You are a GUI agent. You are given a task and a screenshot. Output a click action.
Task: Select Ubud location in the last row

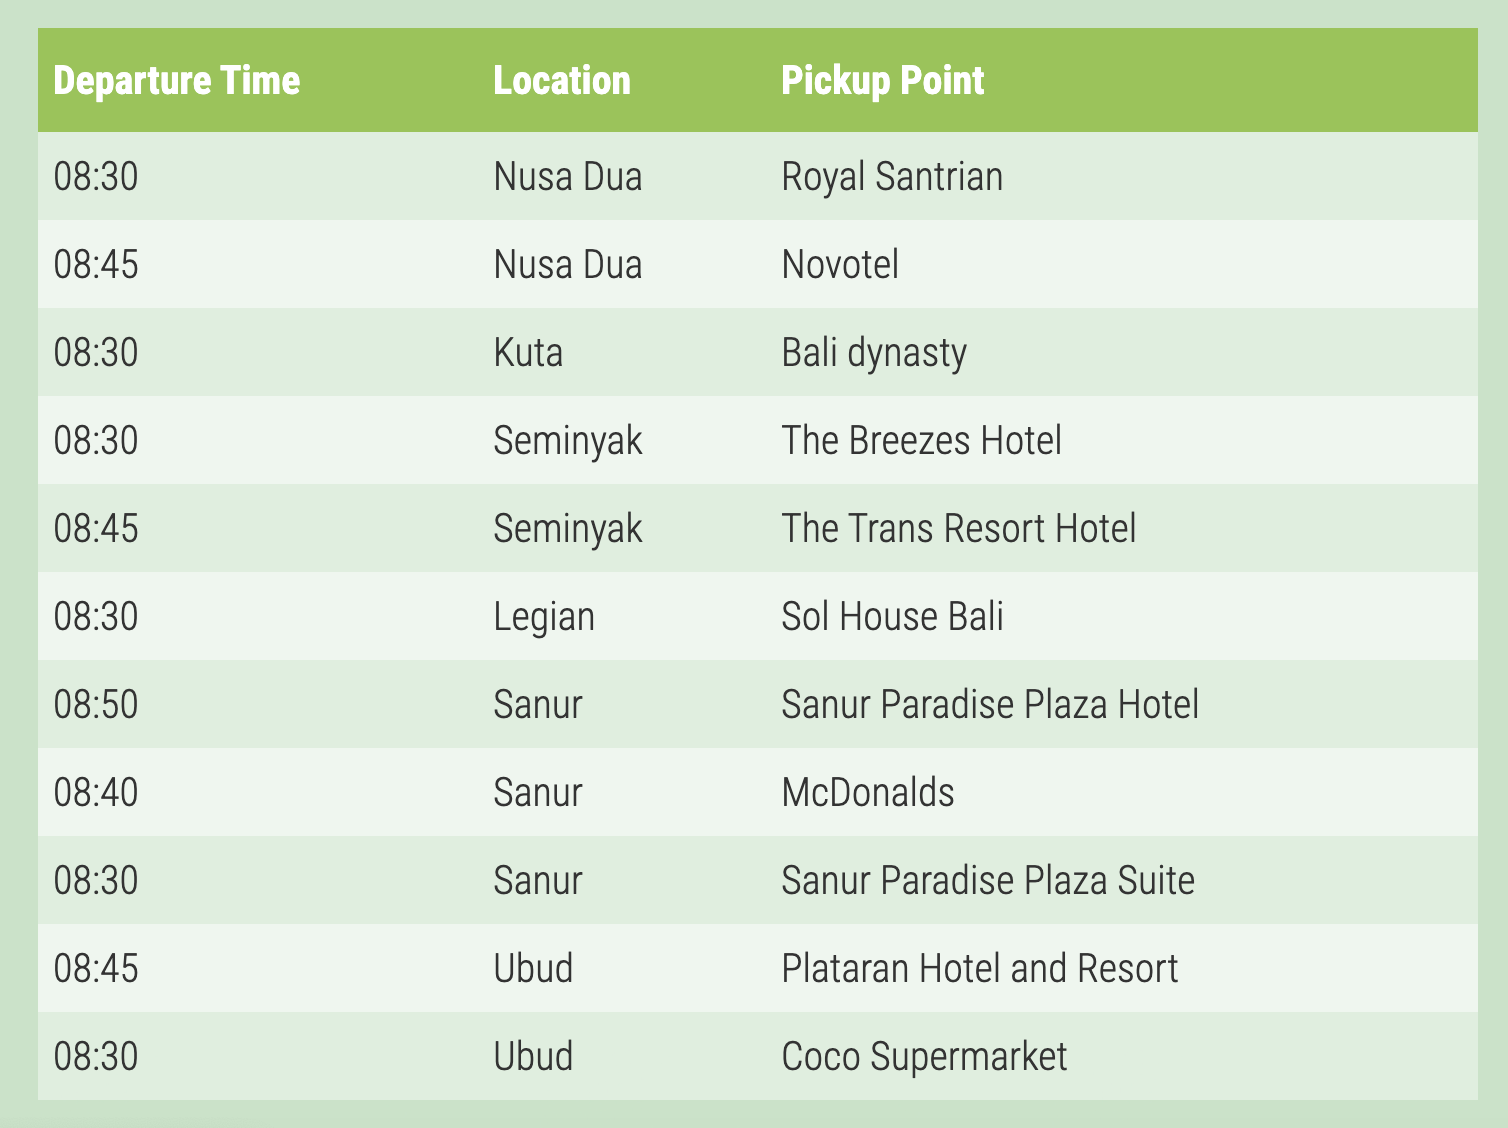533,1057
